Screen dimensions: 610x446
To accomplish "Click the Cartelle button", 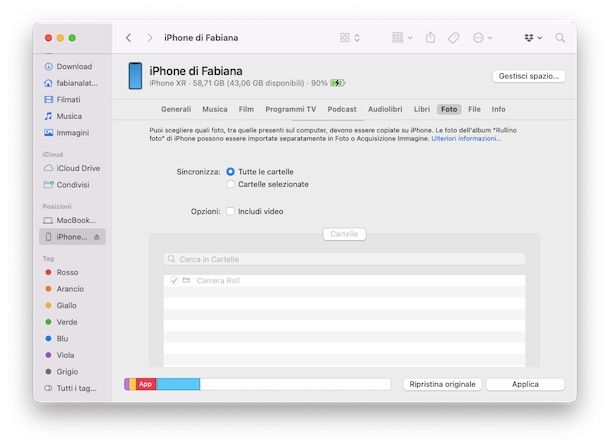I will pyautogui.click(x=344, y=234).
